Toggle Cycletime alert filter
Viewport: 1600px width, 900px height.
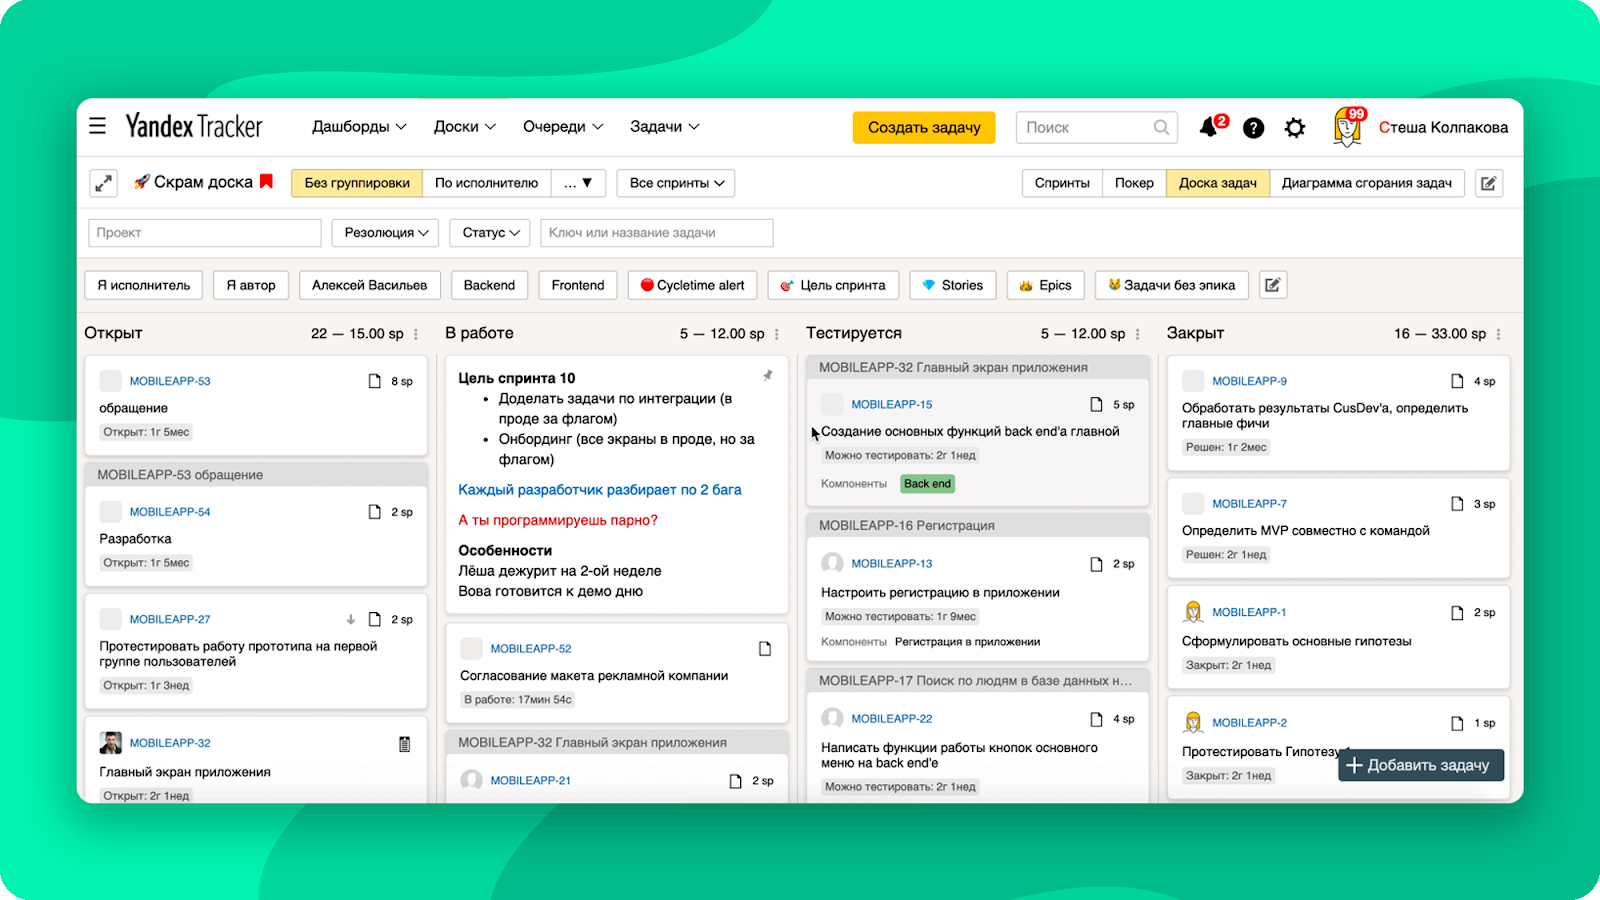[693, 285]
